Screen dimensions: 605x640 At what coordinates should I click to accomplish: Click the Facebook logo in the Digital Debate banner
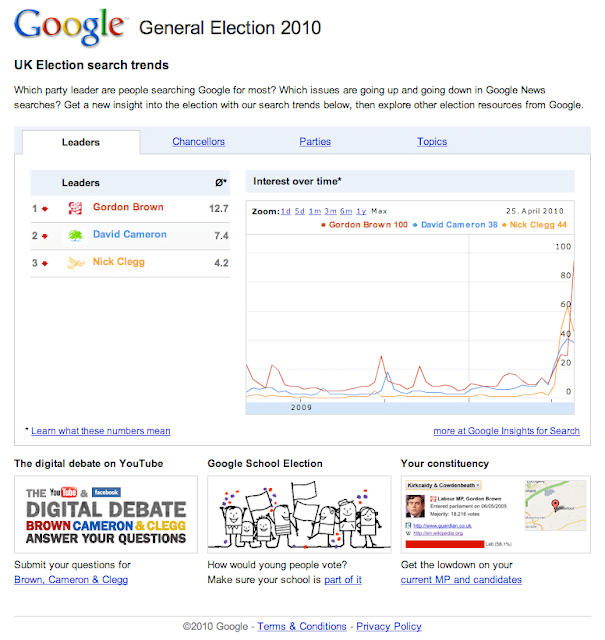pos(107,492)
